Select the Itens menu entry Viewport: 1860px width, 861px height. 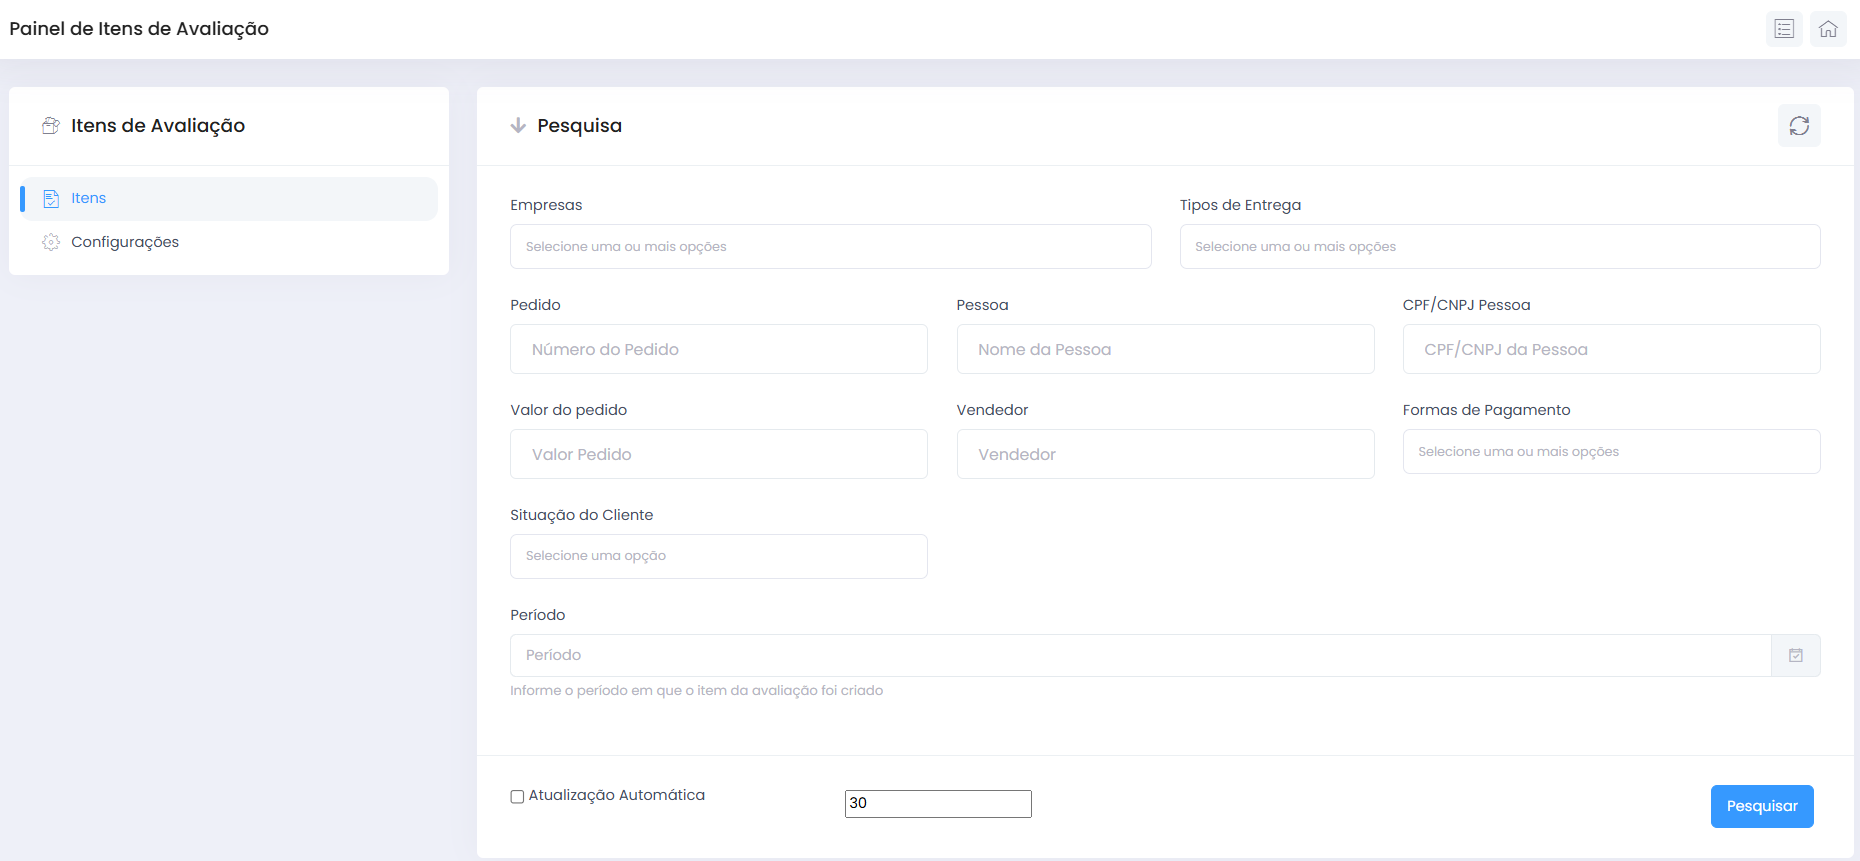[89, 199]
